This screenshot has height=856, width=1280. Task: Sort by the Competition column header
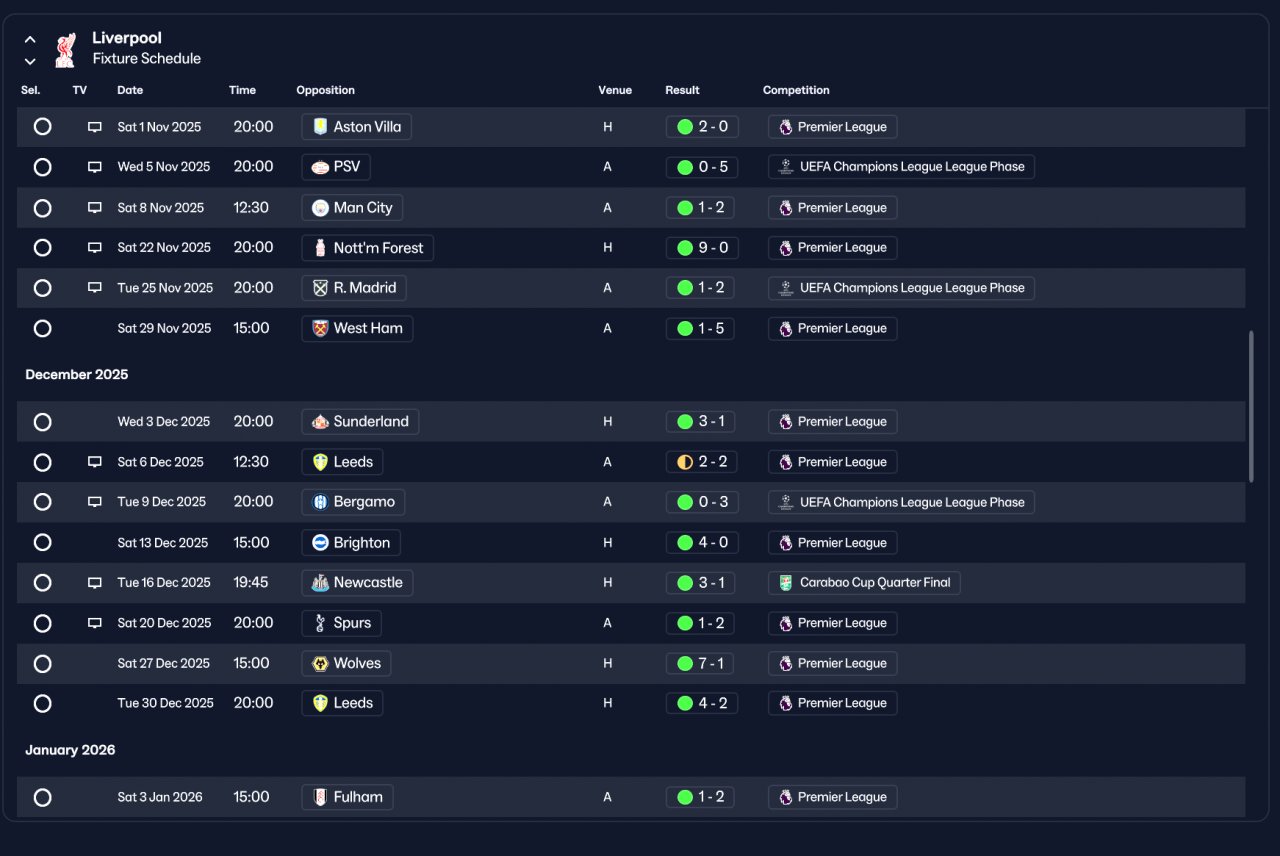(796, 90)
